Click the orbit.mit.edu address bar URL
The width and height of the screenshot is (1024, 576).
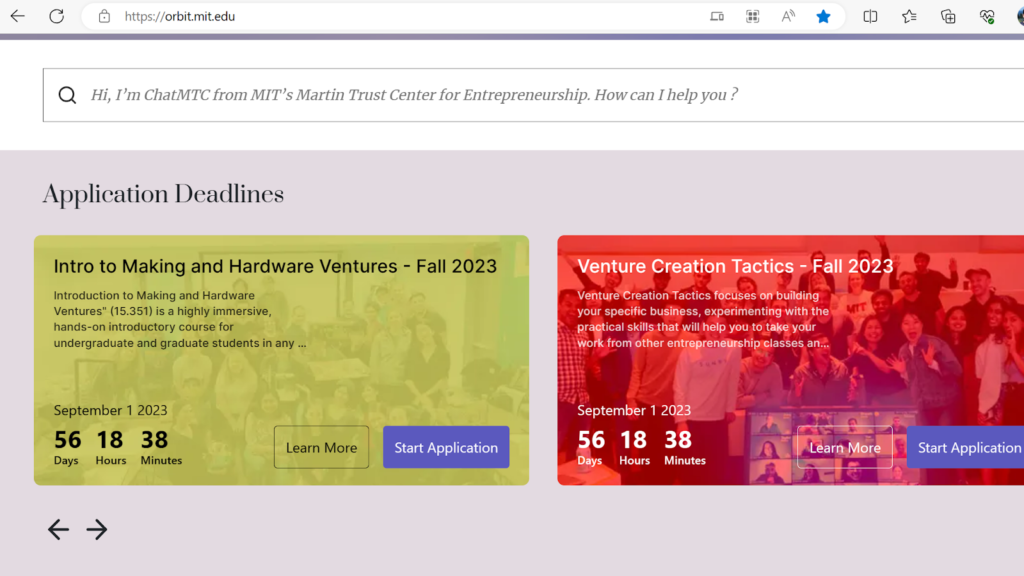click(x=180, y=16)
